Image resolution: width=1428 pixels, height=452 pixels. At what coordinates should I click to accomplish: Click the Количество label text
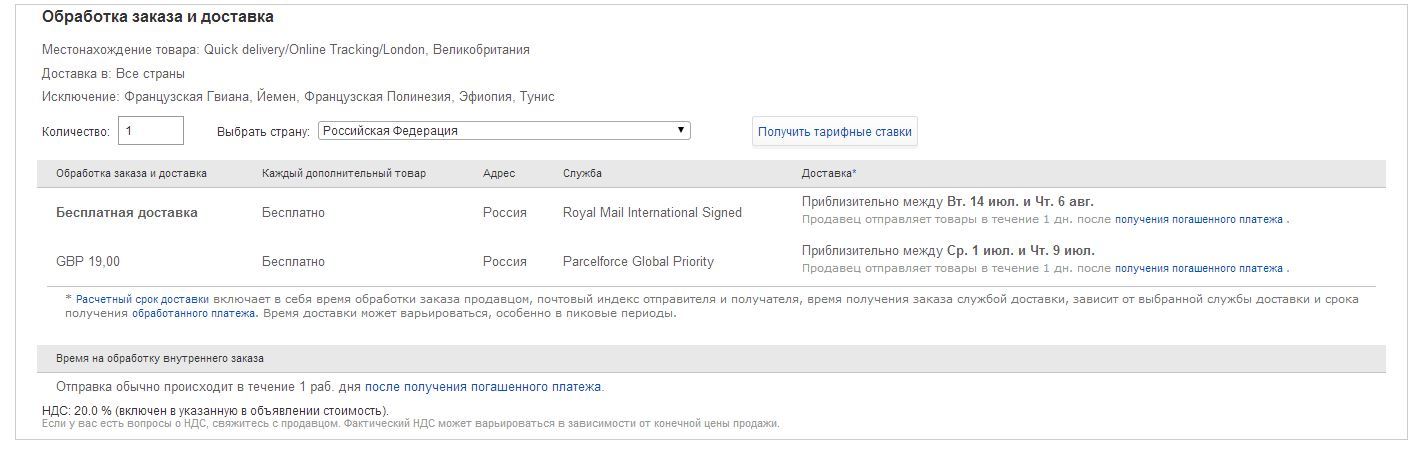pyautogui.click(x=76, y=132)
